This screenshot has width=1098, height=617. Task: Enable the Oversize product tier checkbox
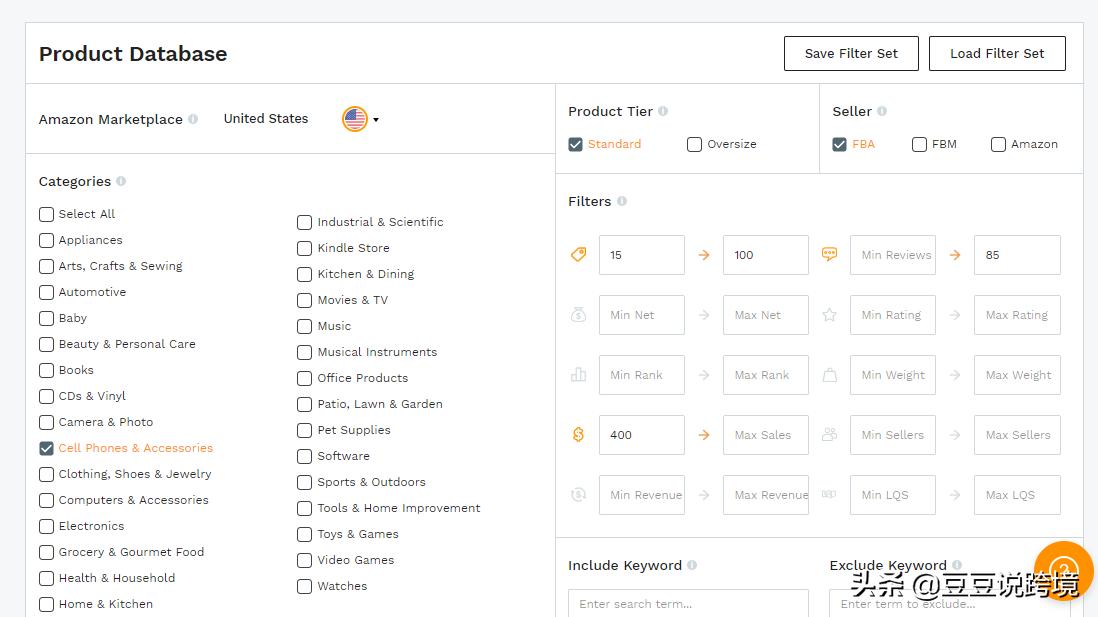point(694,144)
